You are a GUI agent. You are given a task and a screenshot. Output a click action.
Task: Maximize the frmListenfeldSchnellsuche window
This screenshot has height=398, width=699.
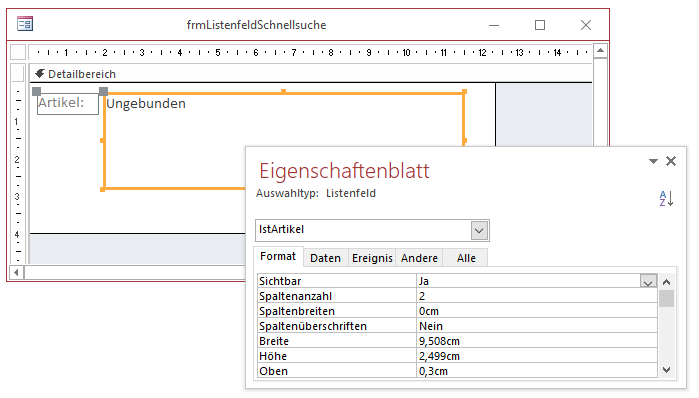pos(540,25)
